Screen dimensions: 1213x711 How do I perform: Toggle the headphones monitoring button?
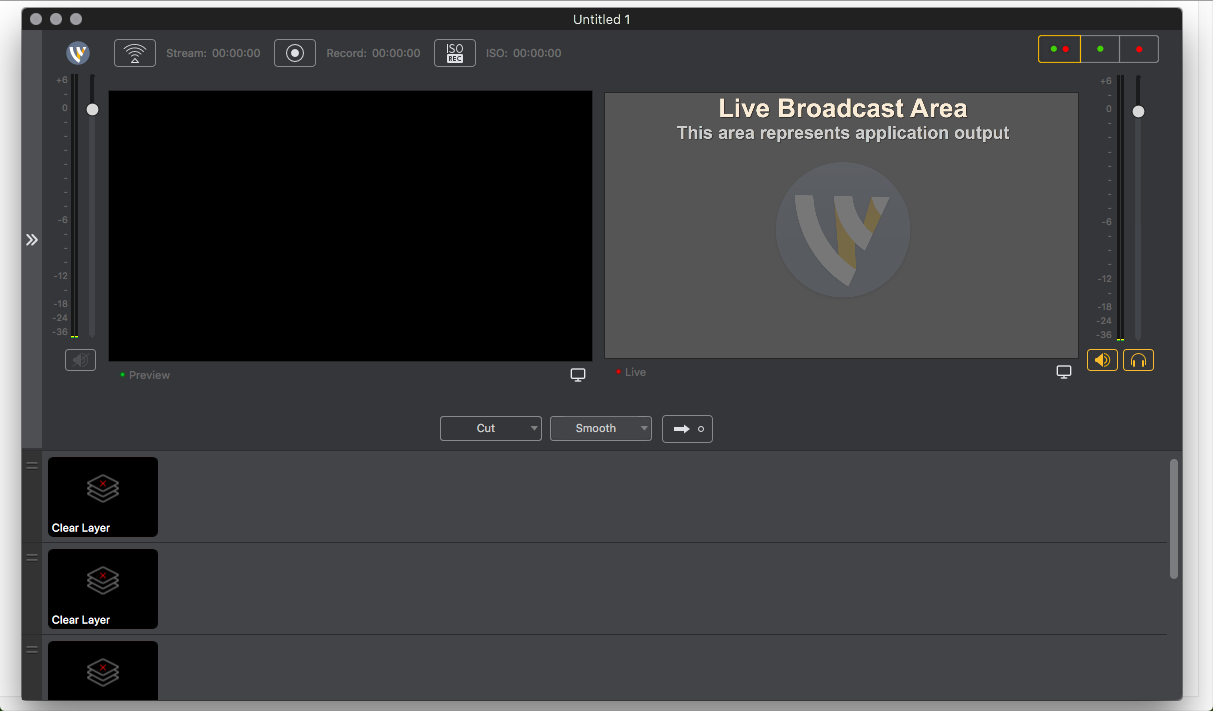pyautogui.click(x=1138, y=360)
